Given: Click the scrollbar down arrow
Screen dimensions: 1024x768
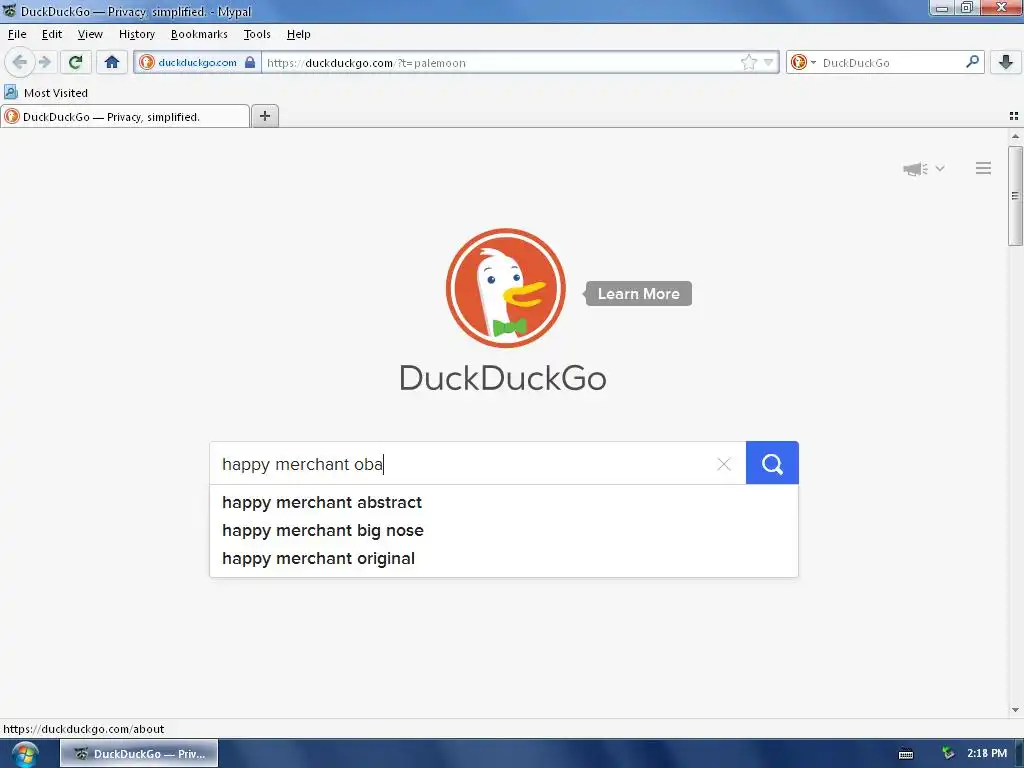Looking at the screenshot, I should [1015, 710].
